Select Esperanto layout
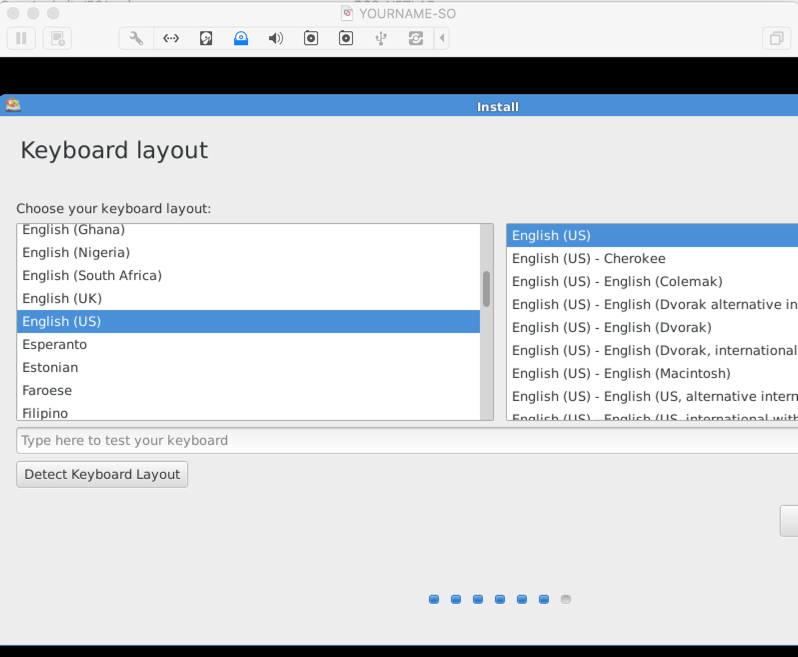Screen dimensions: 798x657 tap(248, 345)
